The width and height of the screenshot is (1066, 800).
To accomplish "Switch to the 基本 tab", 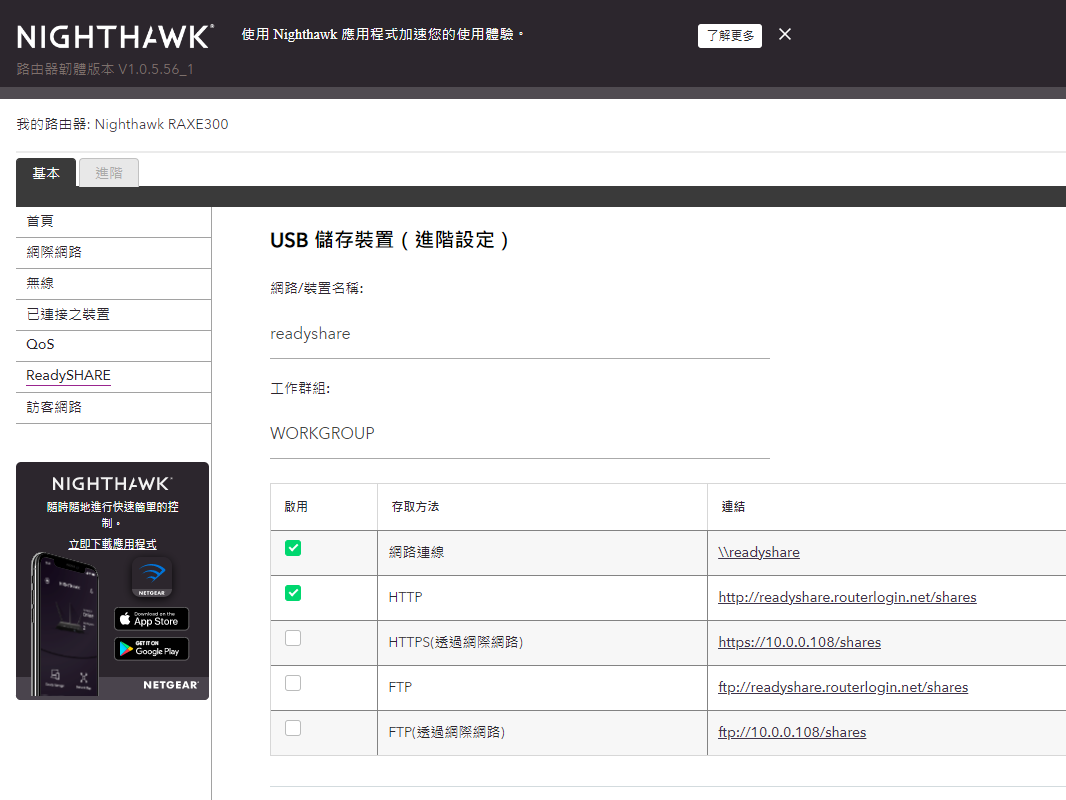I will tap(46, 173).
